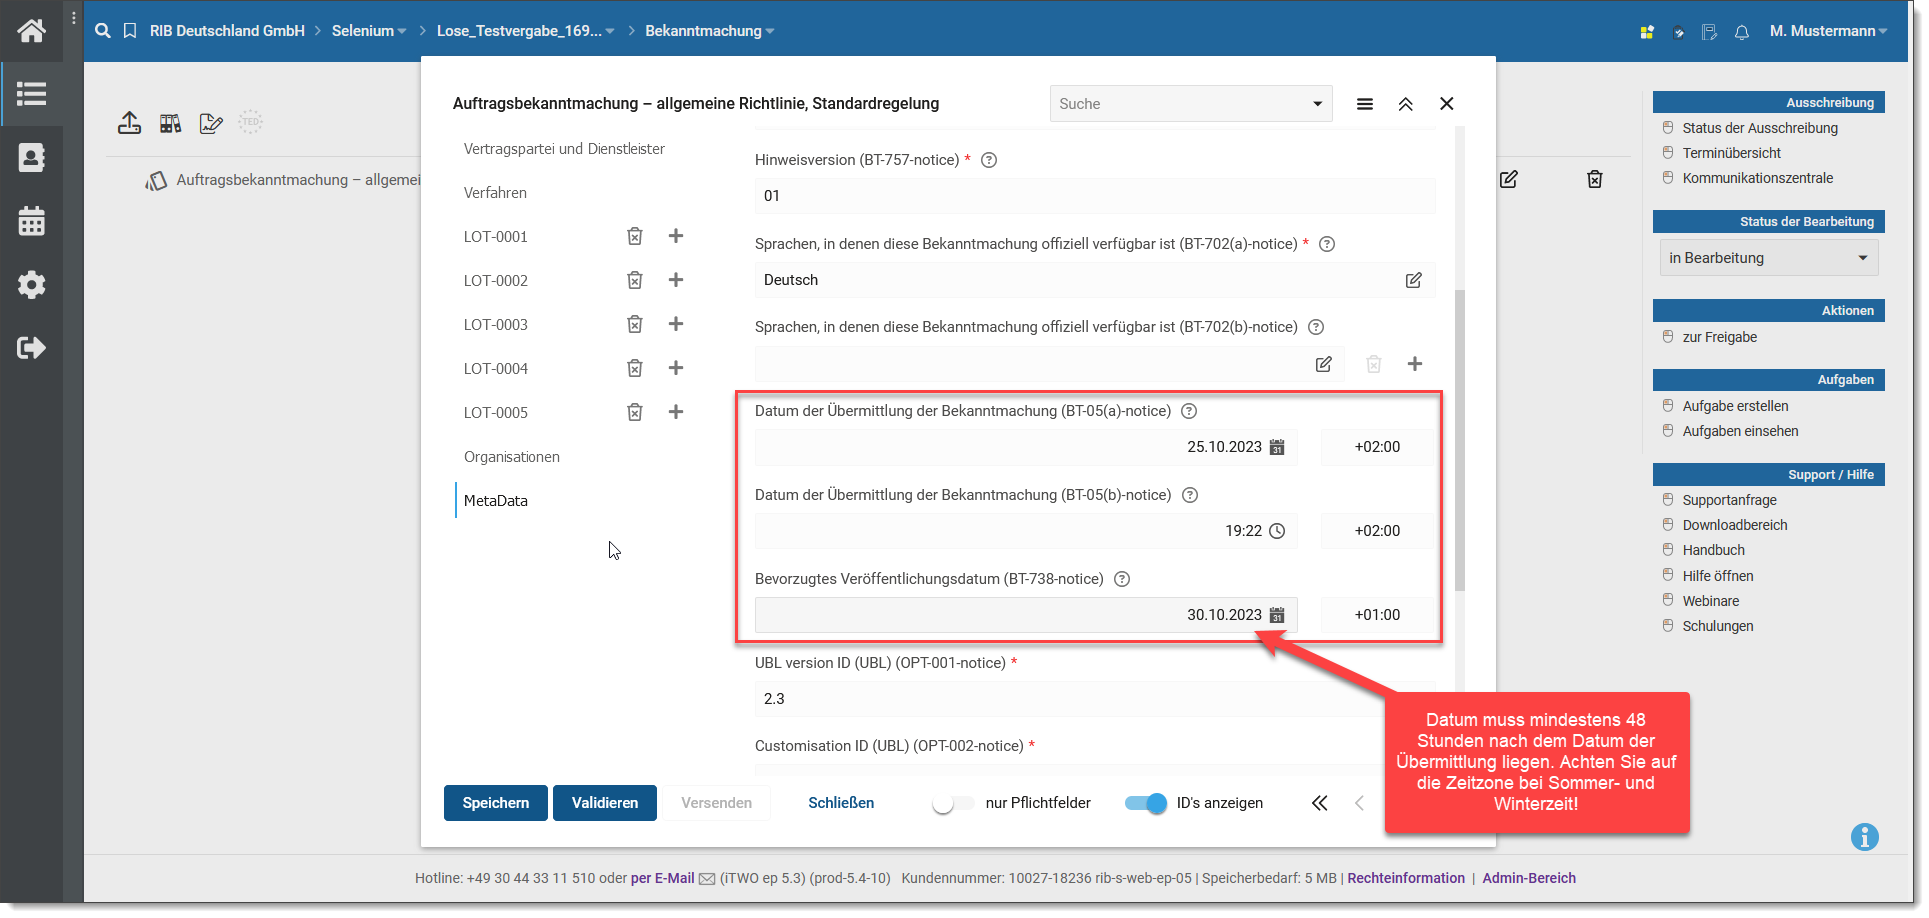The height and width of the screenshot is (918, 1929).
Task: Open the M. Mustermann user menu
Action: click(x=1828, y=31)
